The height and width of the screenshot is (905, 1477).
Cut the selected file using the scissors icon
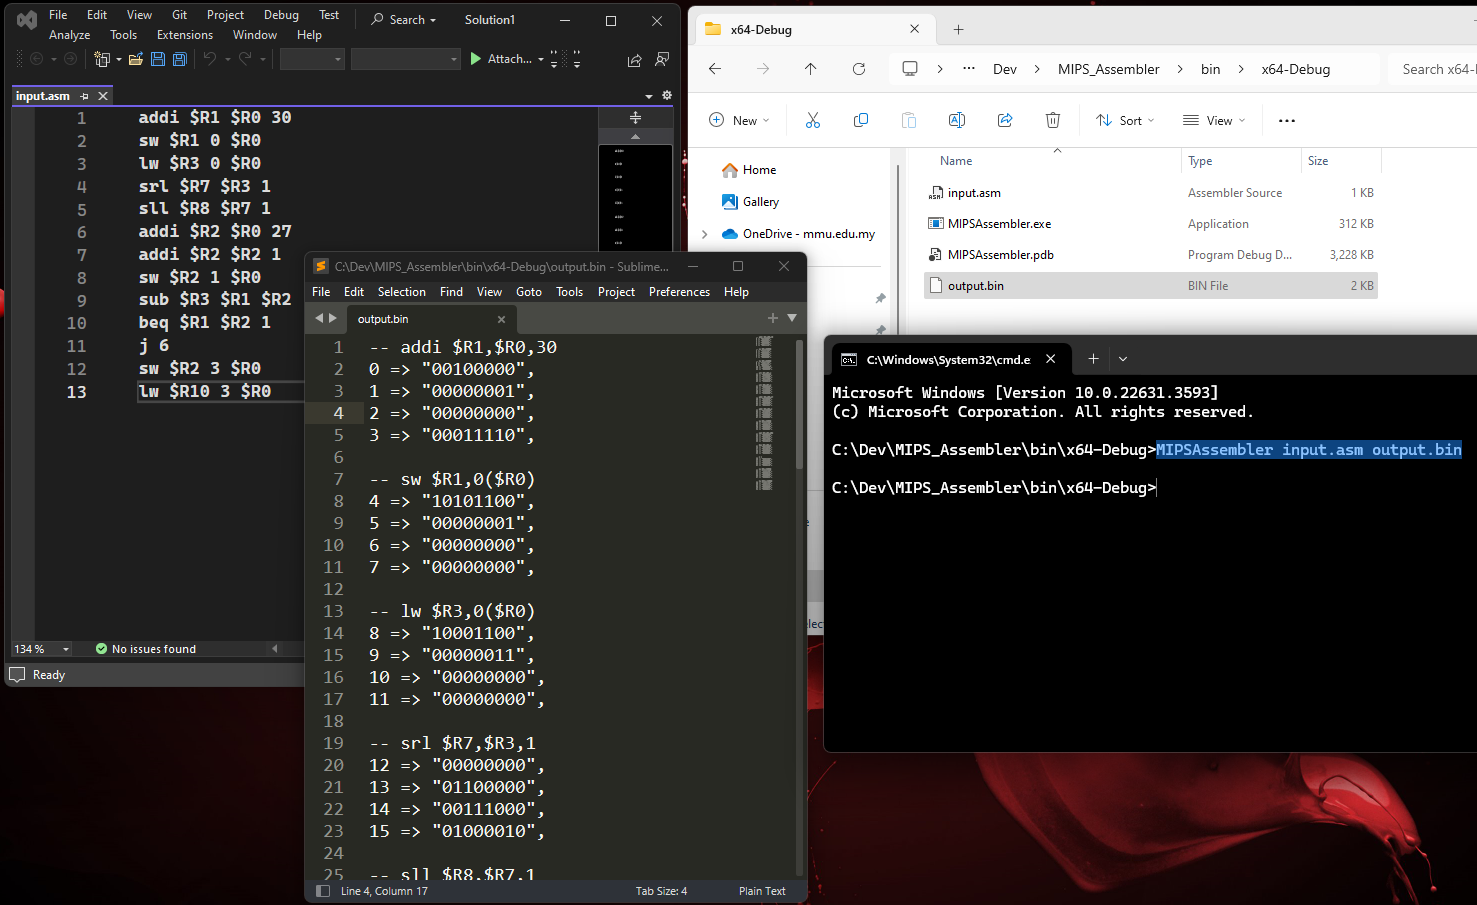coord(811,120)
